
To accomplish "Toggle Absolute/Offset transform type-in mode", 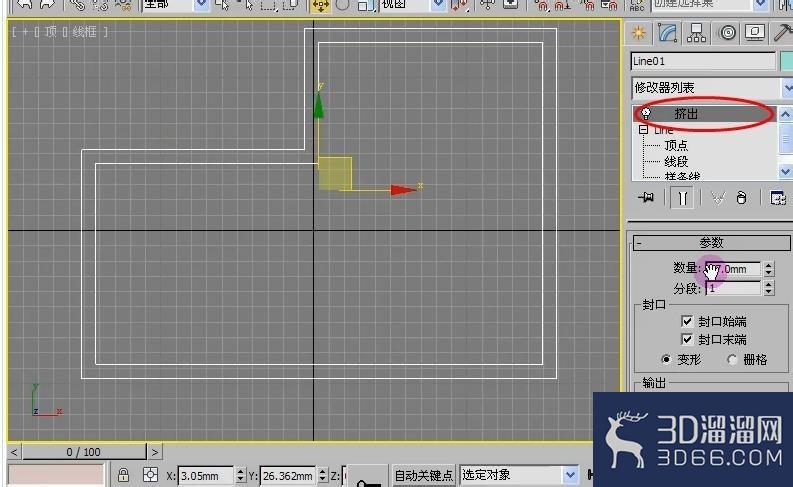I will pos(150,475).
